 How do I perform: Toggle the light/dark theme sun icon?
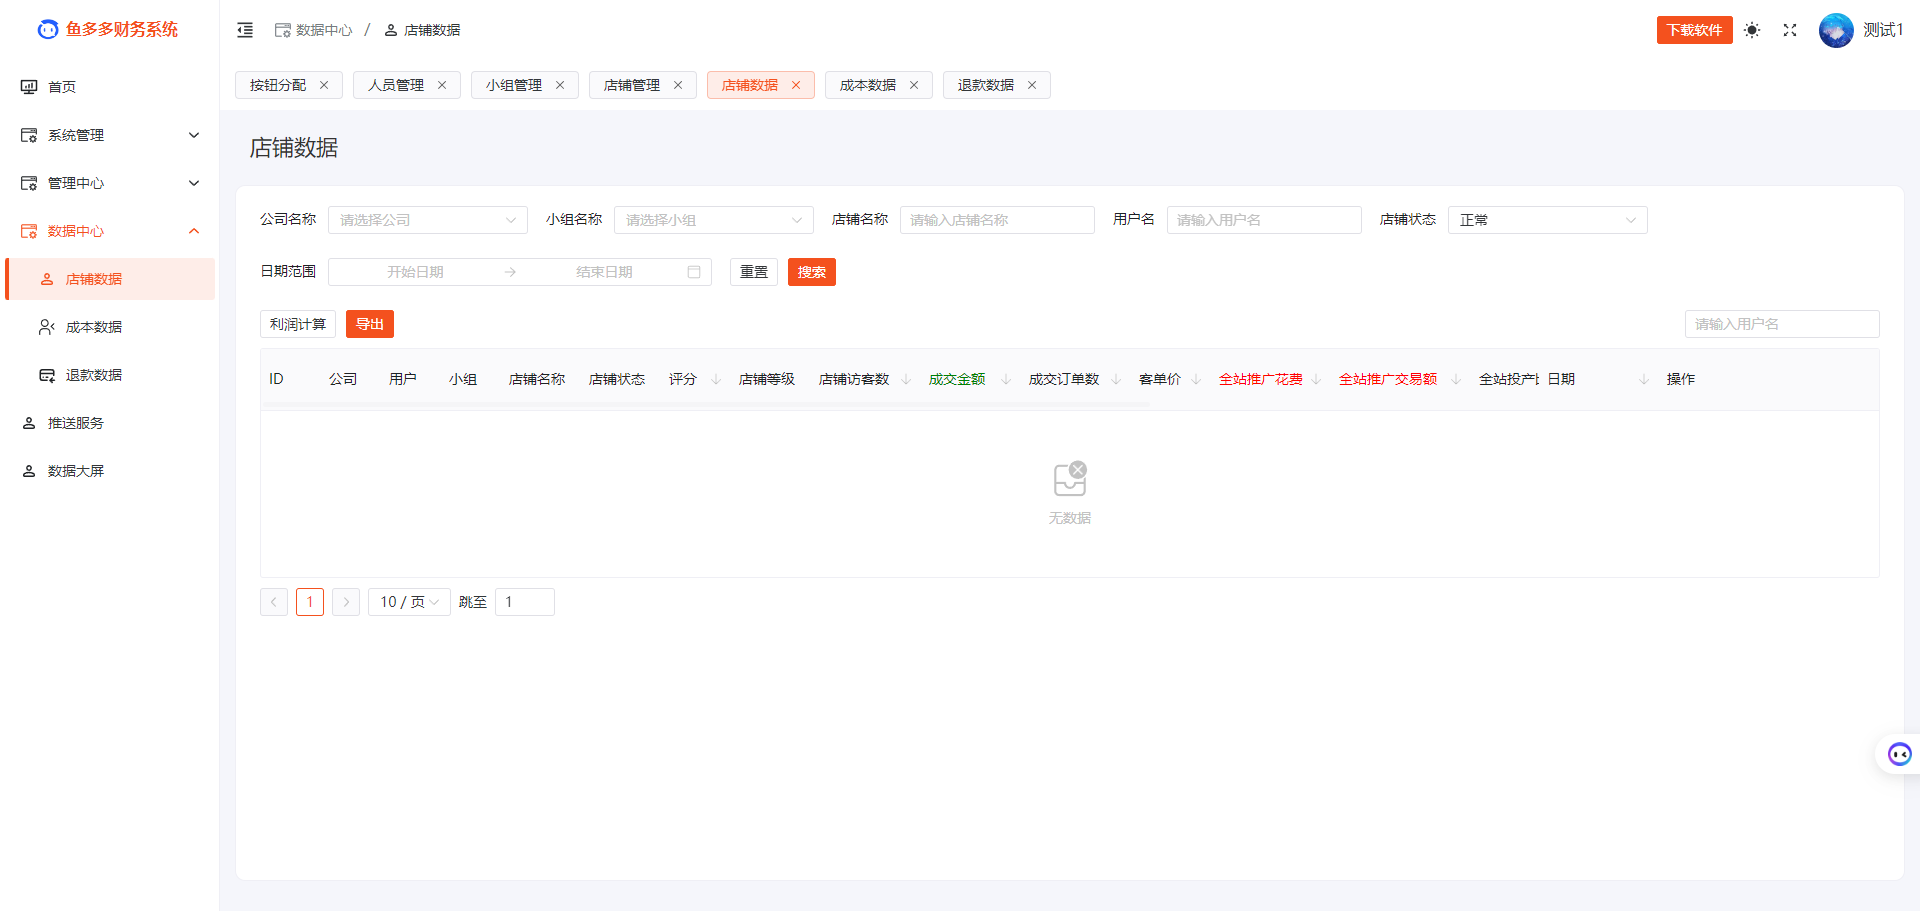coord(1751,30)
